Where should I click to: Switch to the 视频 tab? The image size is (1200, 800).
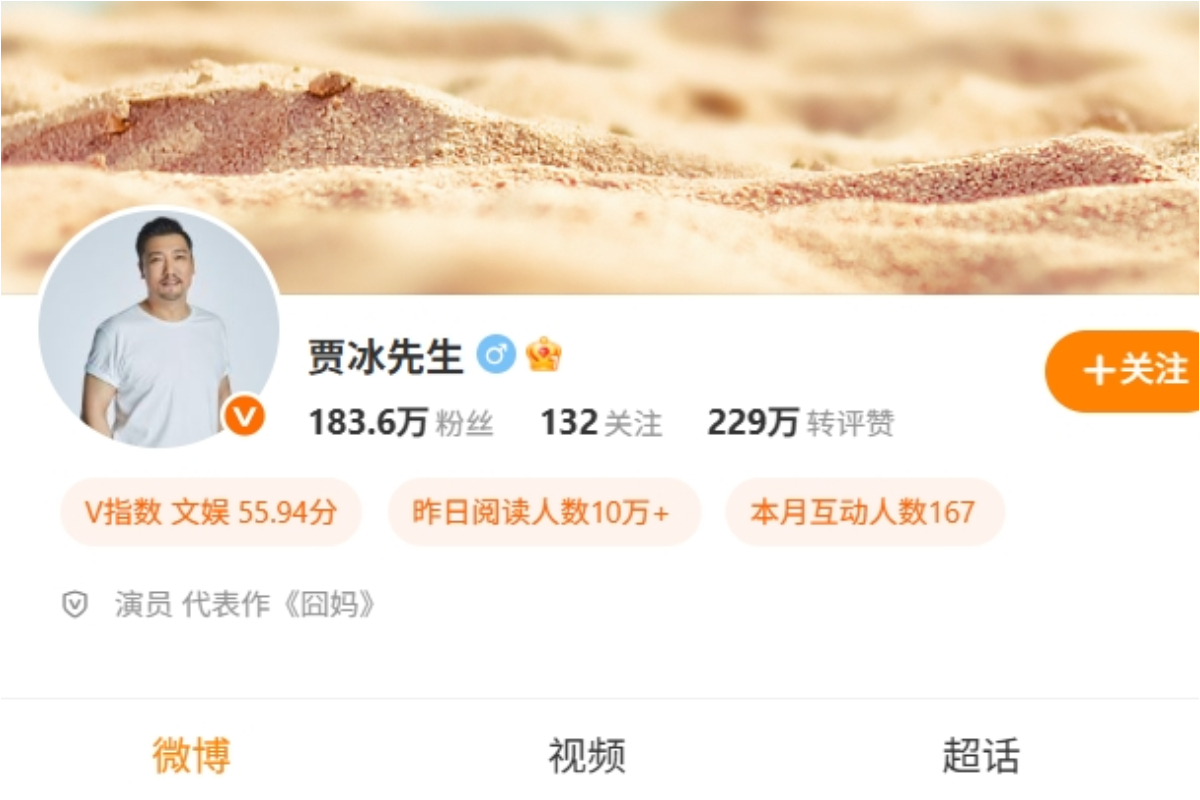coord(587,755)
